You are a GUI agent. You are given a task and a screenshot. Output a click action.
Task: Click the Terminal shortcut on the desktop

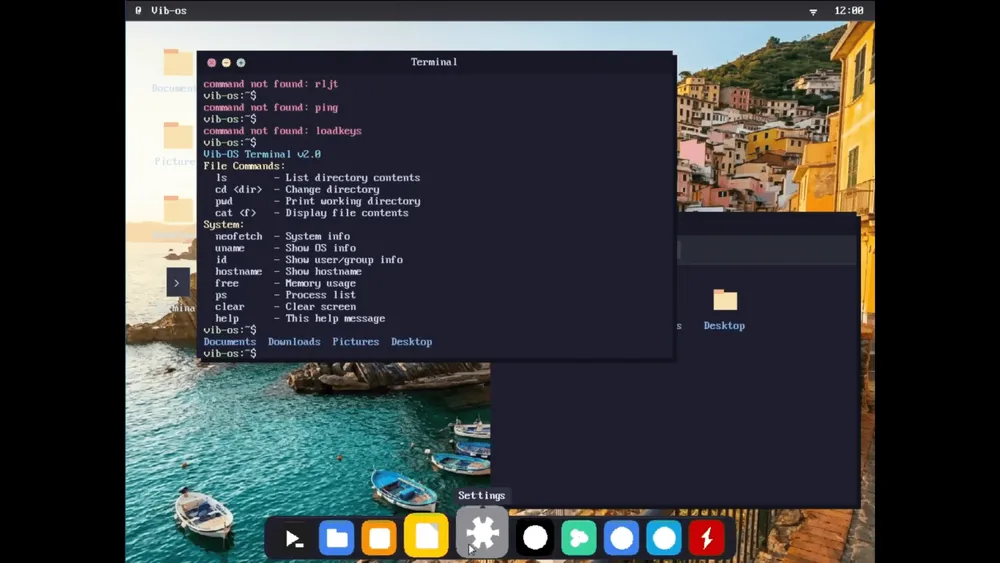pos(178,283)
